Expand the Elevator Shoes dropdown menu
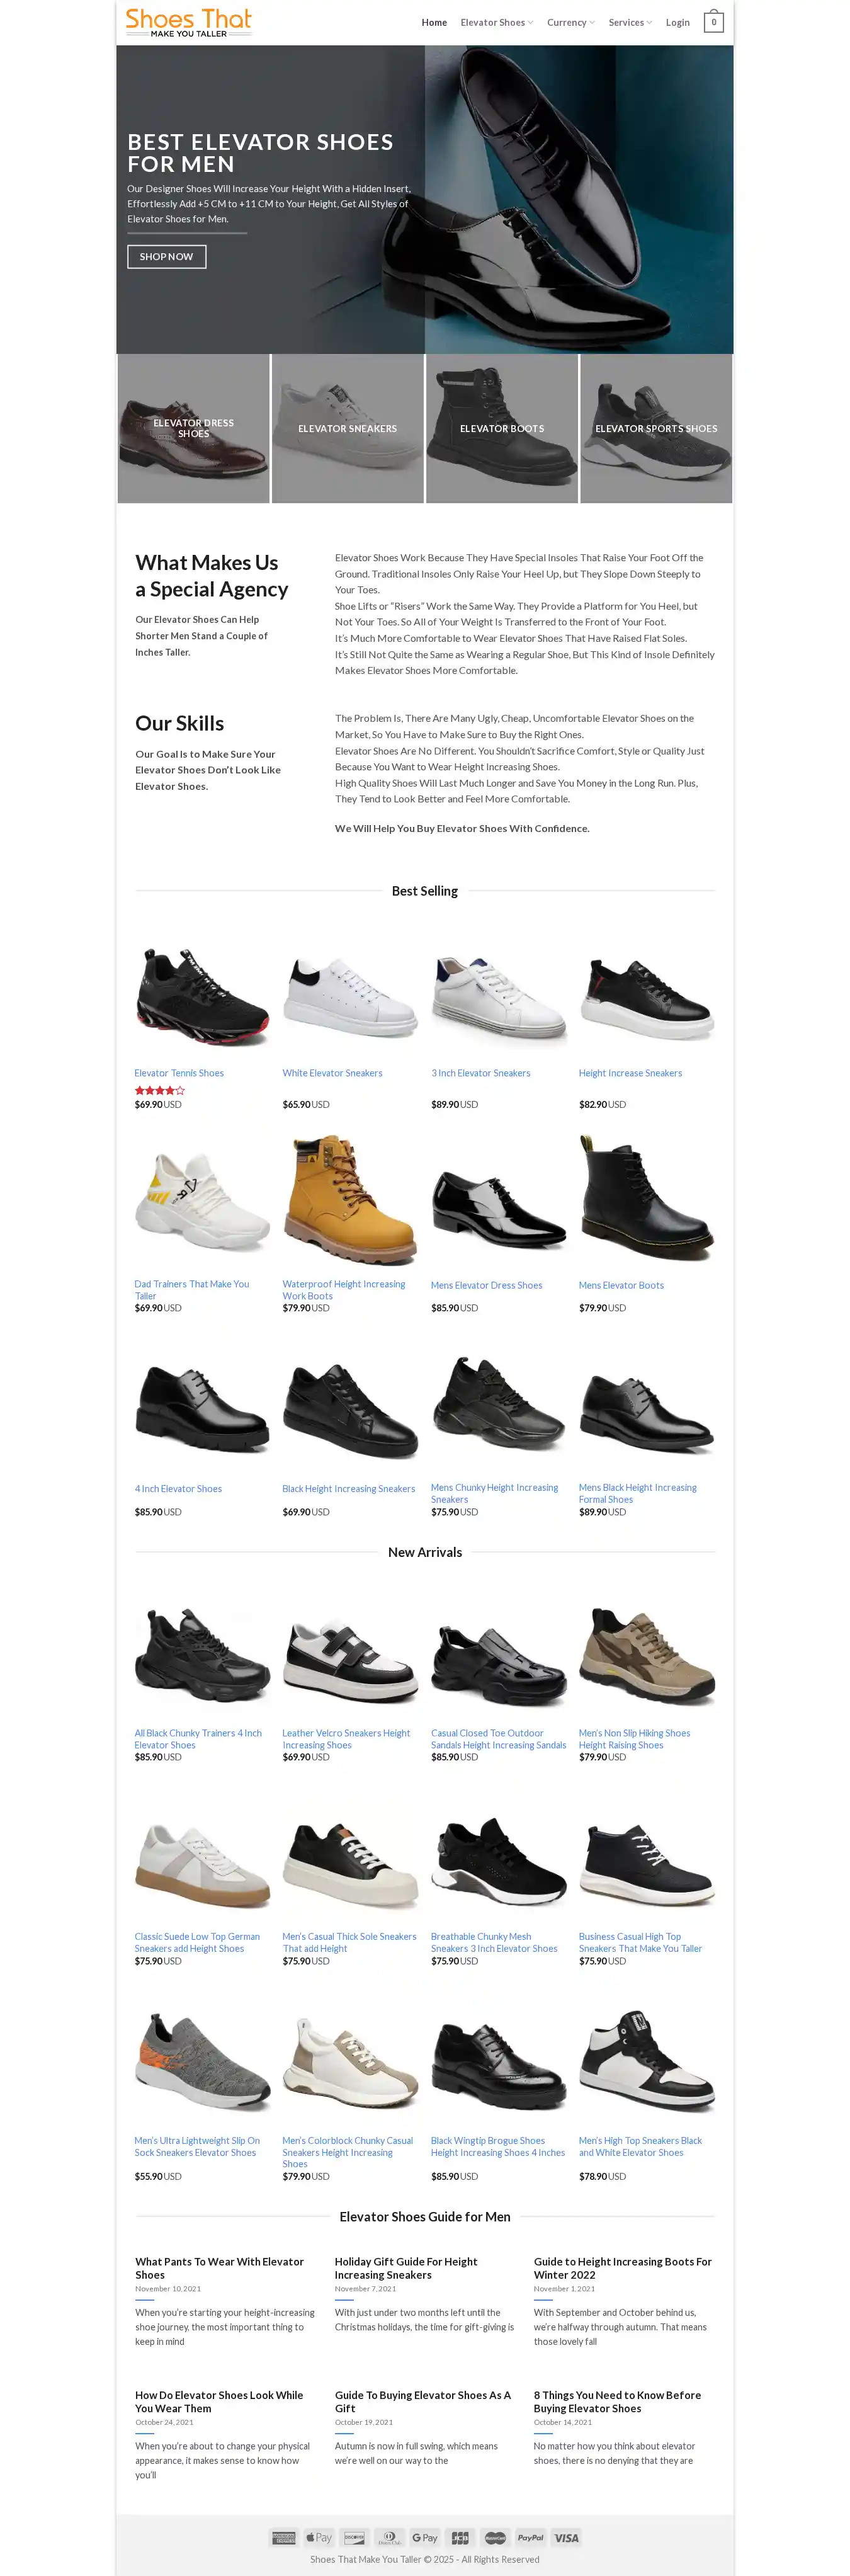 [x=497, y=22]
